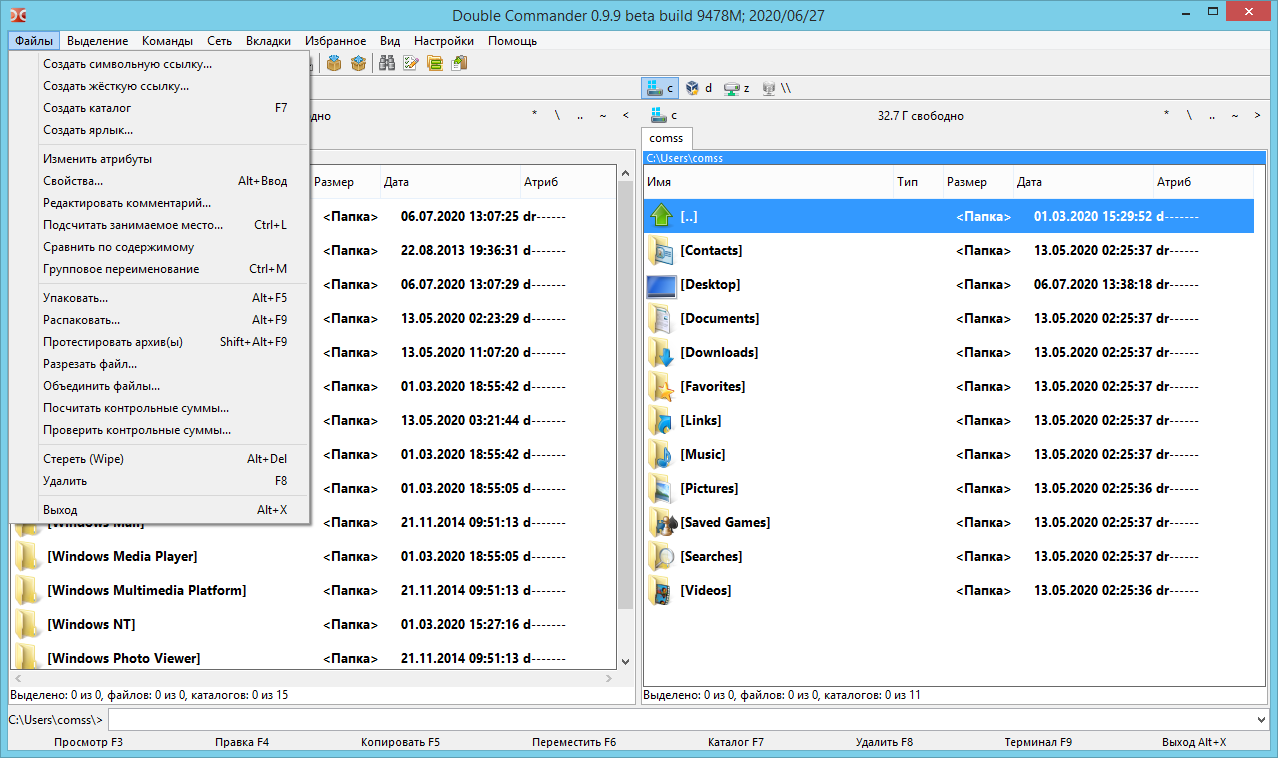Open the Файлы menu
The width and height of the screenshot is (1278, 758).
34,41
